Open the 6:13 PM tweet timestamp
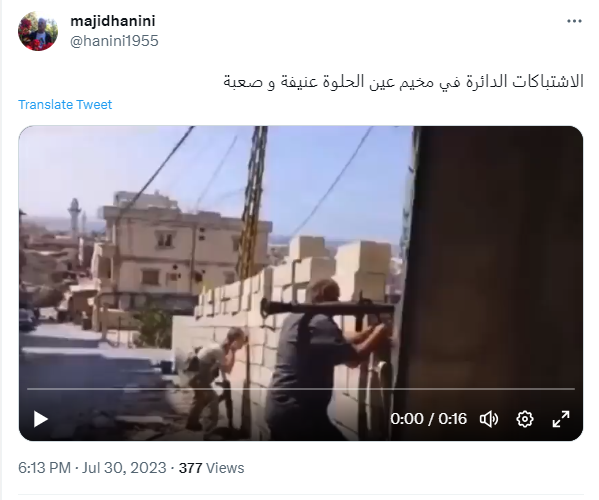599x500 pixels. pos(44,468)
